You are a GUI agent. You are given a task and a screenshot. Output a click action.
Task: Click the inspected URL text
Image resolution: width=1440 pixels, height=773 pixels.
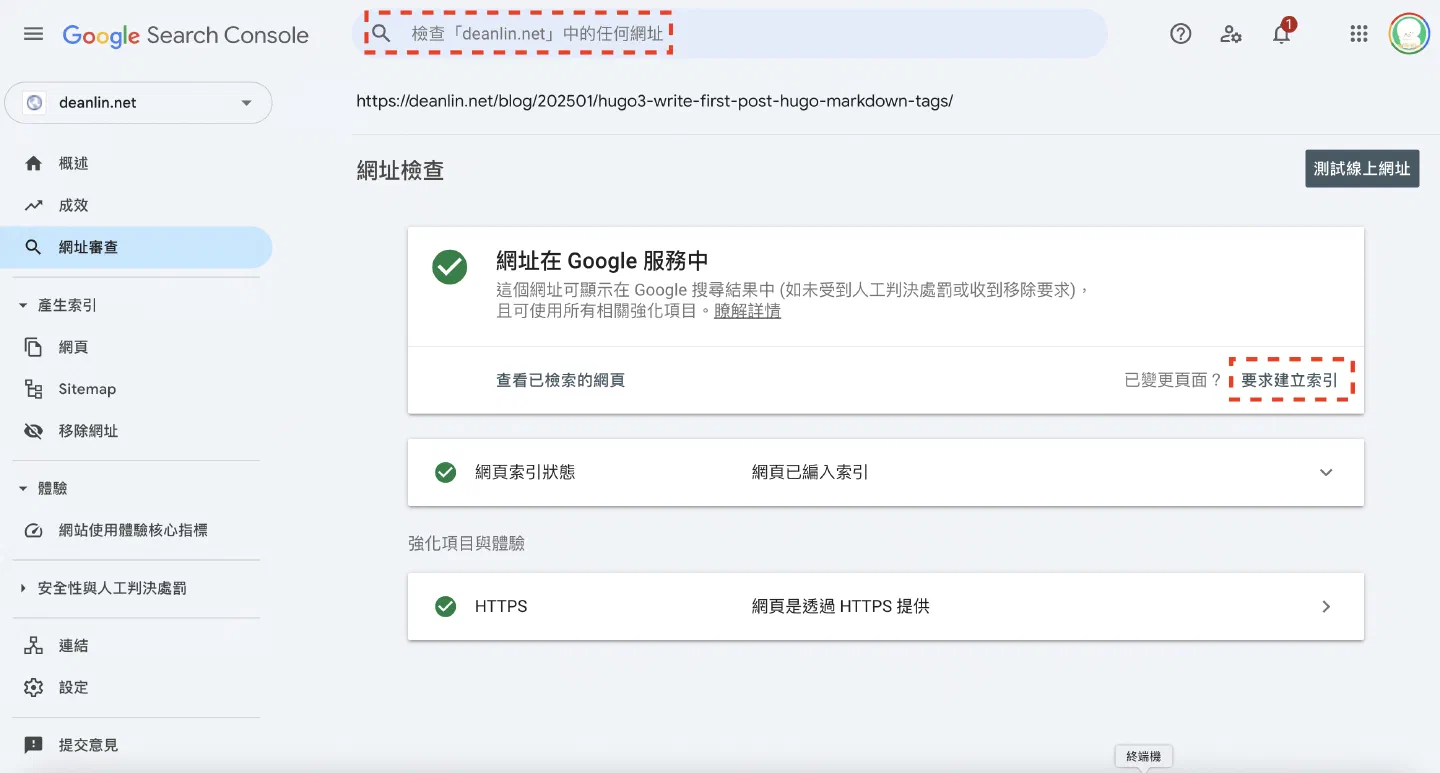(x=655, y=101)
